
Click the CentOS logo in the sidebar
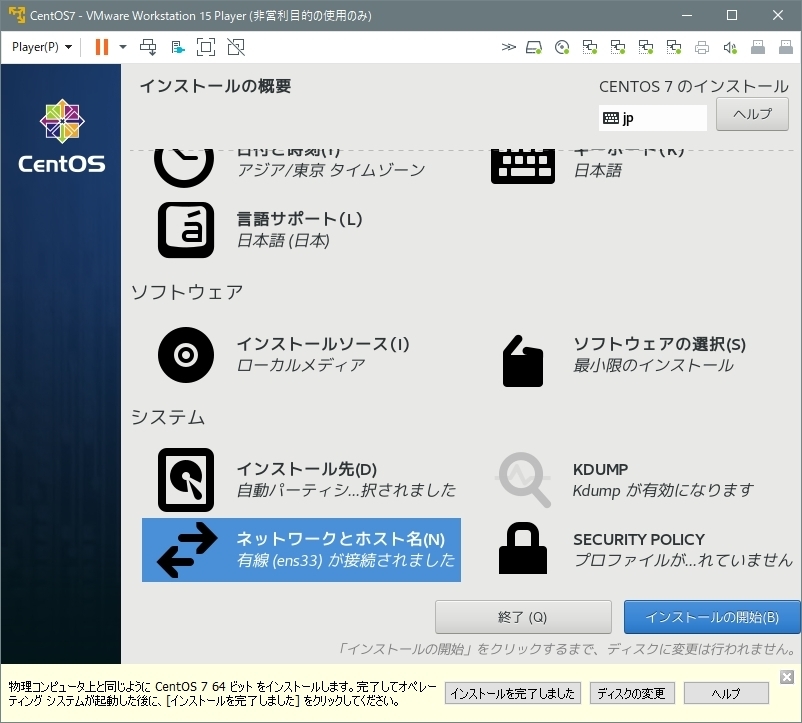click(62, 135)
